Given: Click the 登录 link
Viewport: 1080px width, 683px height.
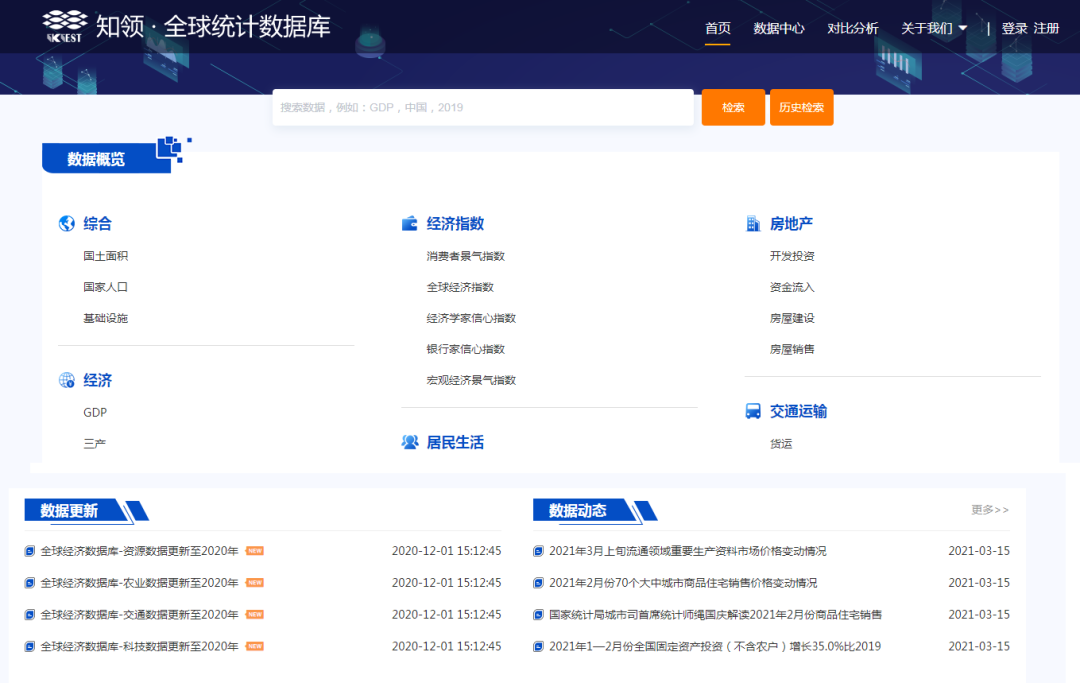Looking at the screenshot, I should tap(1014, 28).
